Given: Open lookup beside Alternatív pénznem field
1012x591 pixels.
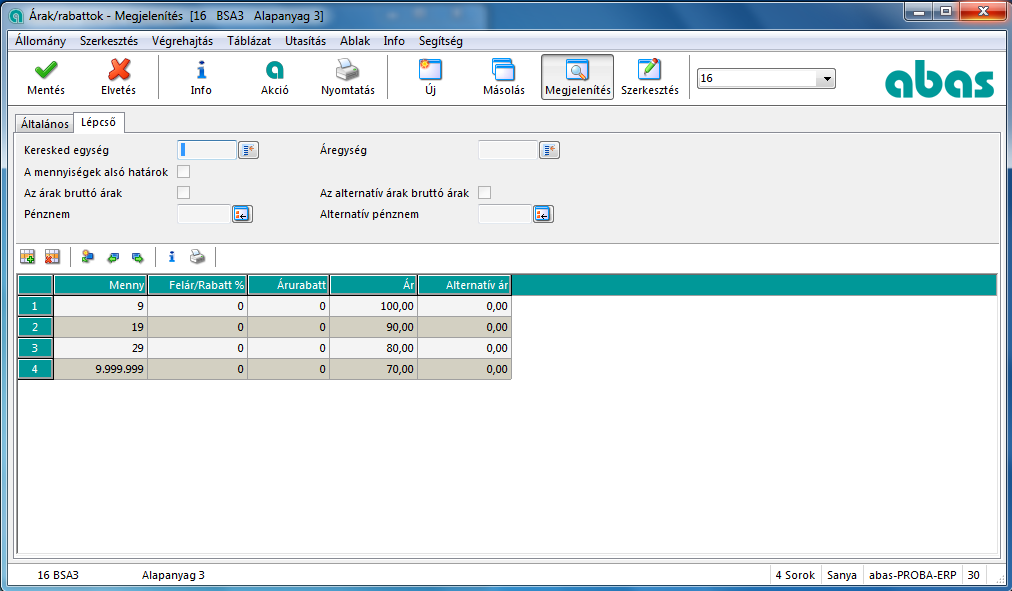Looking at the screenshot, I should pos(543,214).
